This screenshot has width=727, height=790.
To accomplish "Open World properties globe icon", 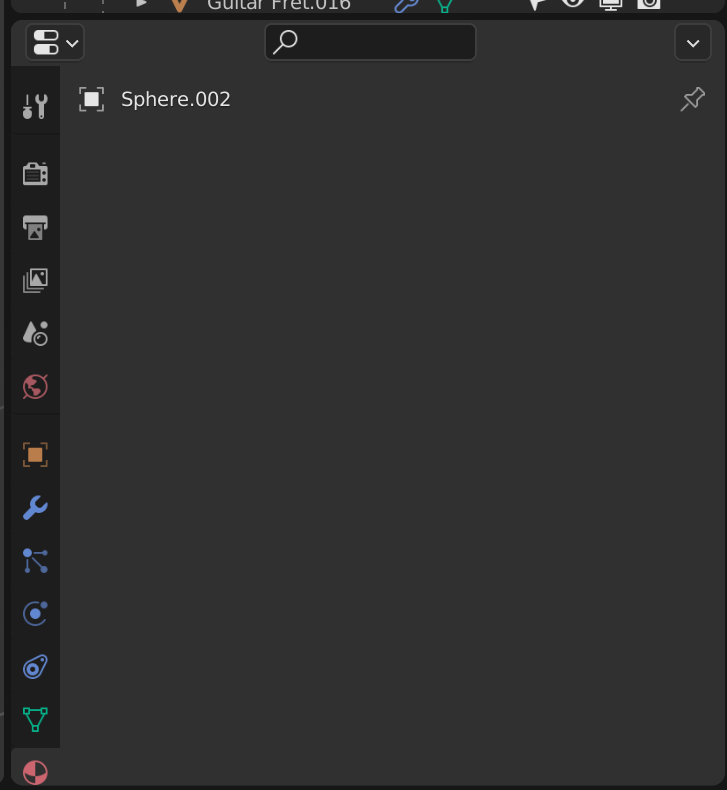I will tap(35, 386).
